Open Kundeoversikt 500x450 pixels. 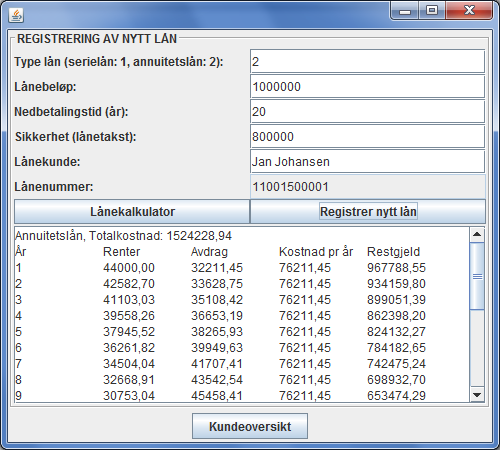point(250,426)
